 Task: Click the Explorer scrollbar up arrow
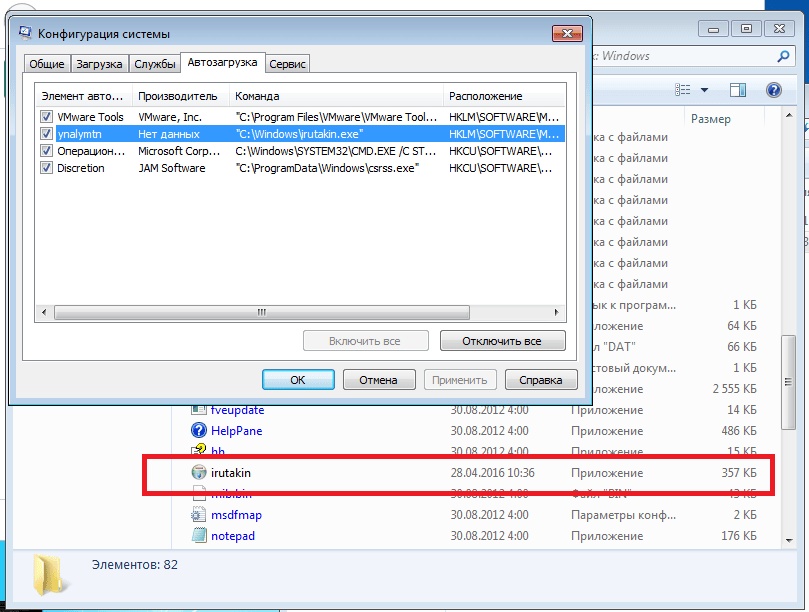click(789, 115)
